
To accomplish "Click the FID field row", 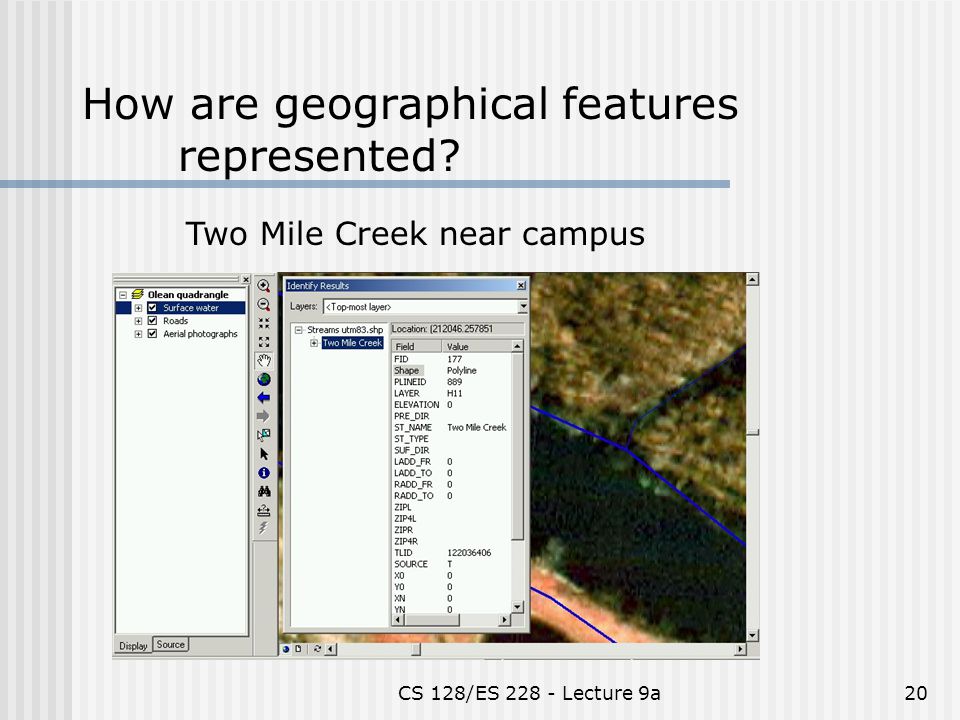I will click(401, 359).
